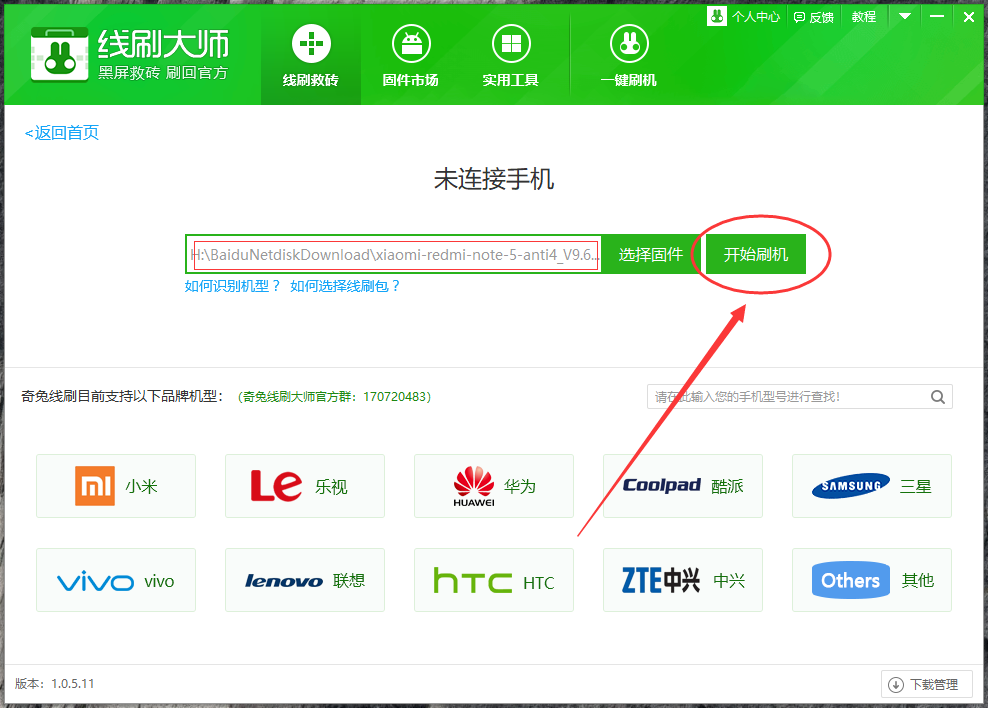Click the magnifier search icon
Viewport: 988px width, 708px height.
[x=938, y=397]
